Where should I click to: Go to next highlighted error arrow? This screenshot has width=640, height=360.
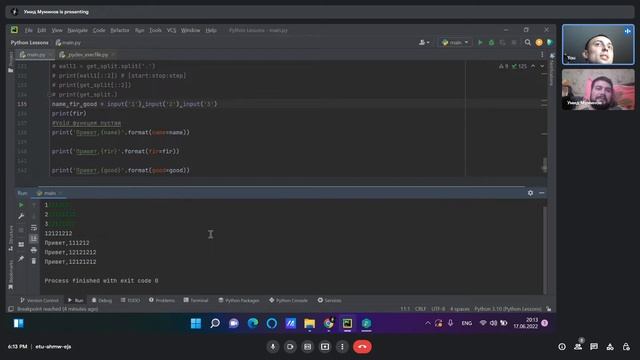pos(542,66)
